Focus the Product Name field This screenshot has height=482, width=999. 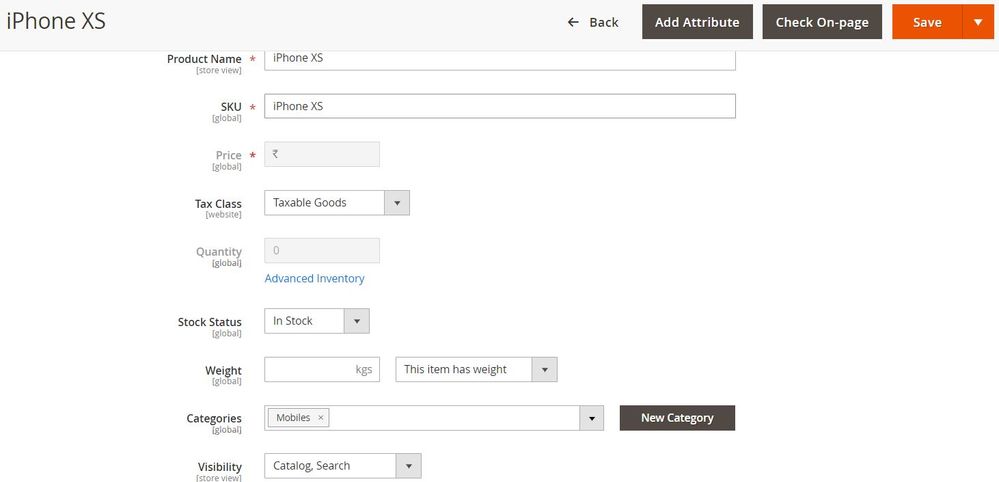[x=499, y=58]
